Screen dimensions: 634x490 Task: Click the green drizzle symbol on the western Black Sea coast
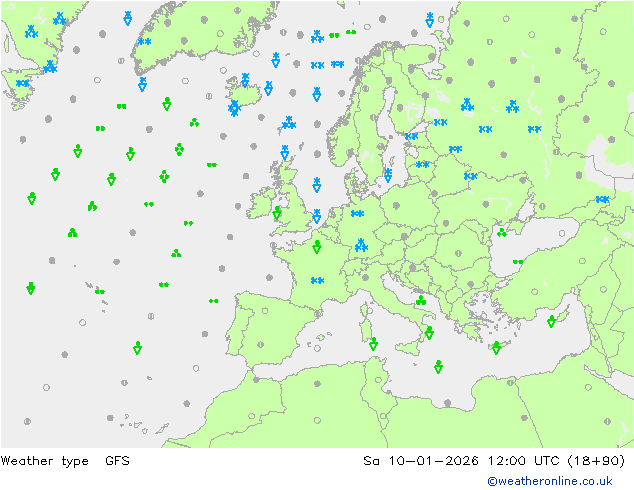pyautogui.click(x=518, y=262)
